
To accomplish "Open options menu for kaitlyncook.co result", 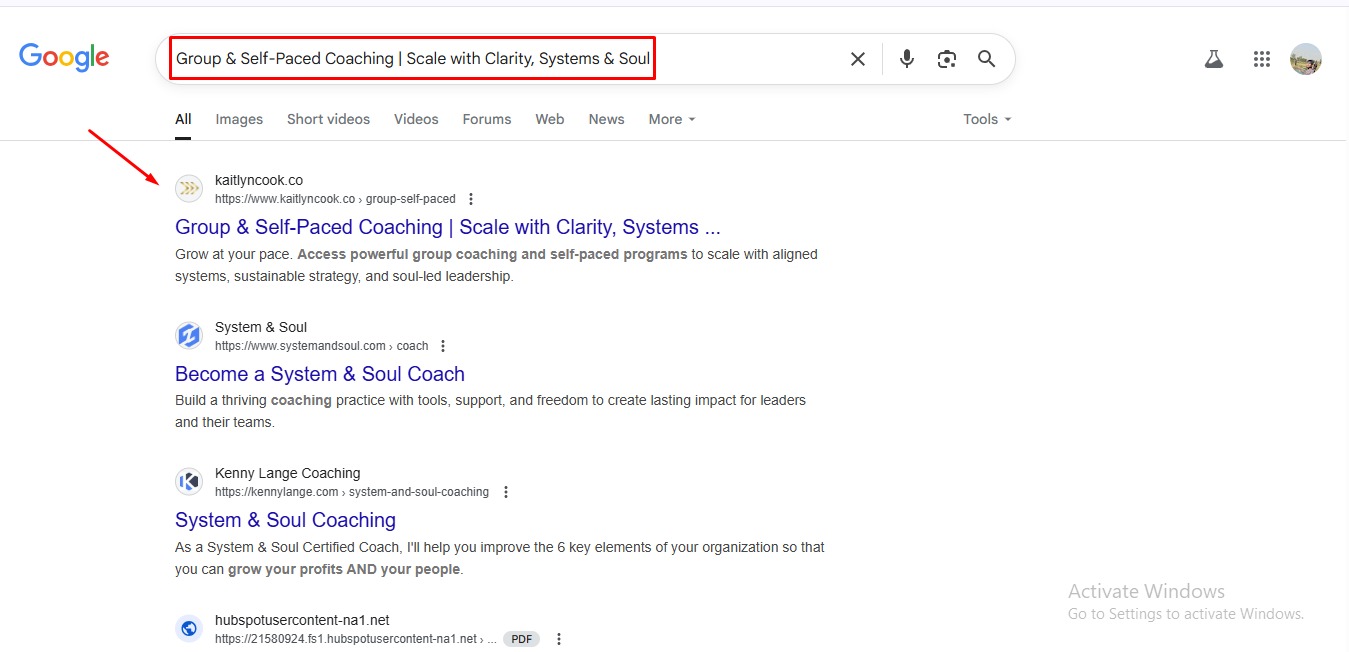I will [x=471, y=199].
